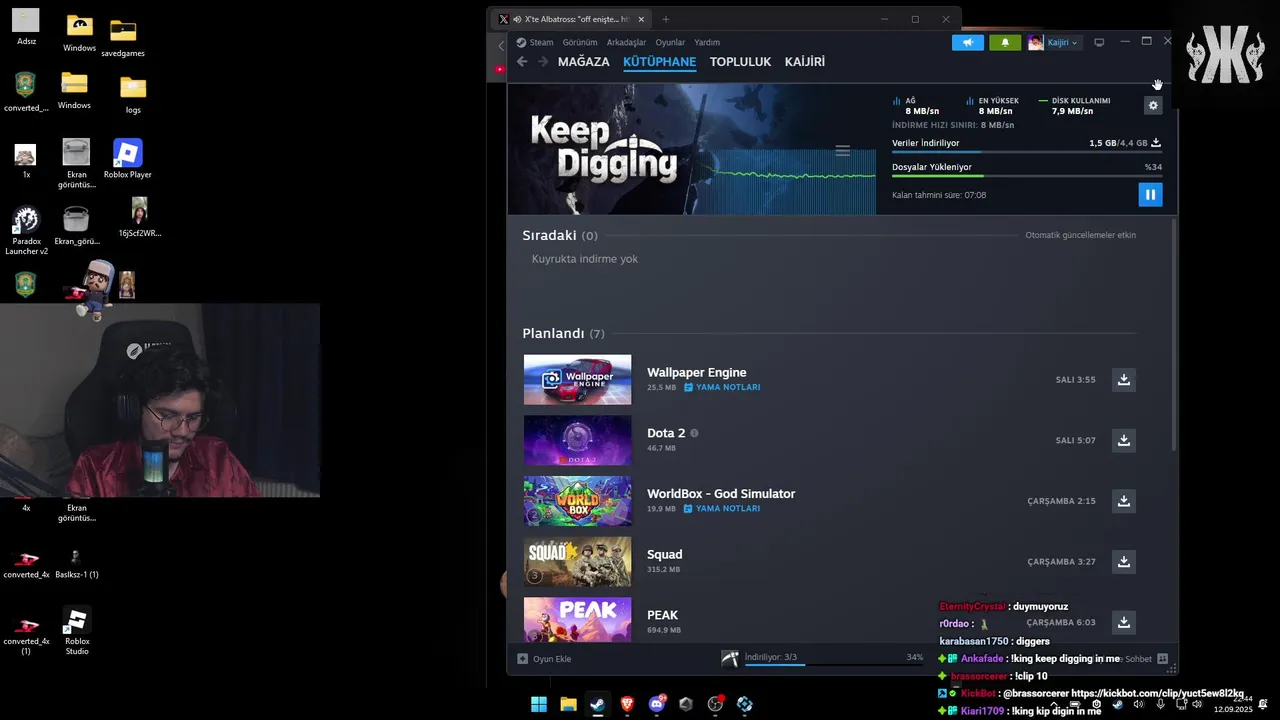Select the Wallpaper Engine title text
The height and width of the screenshot is (720, 1280).
point(696,372)
